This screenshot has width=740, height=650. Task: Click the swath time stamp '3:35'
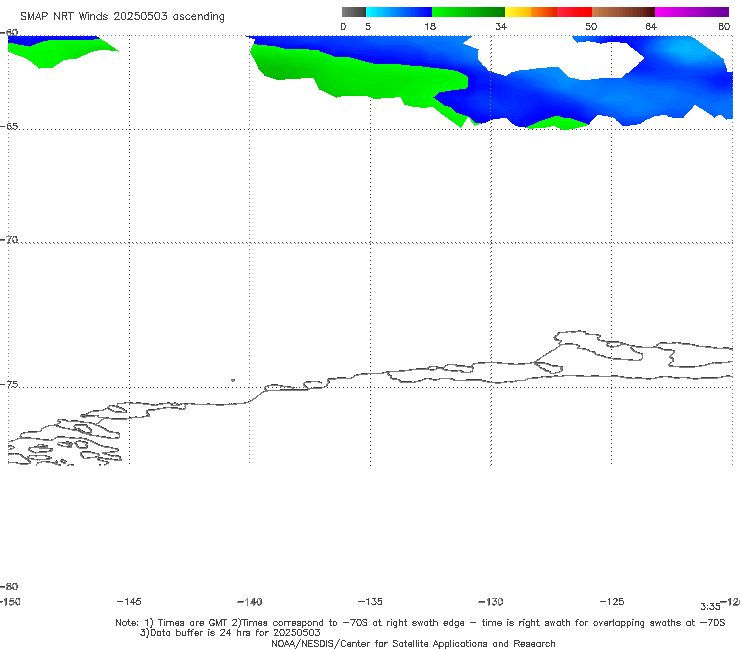pyautogui.click(x=710, y=607)
